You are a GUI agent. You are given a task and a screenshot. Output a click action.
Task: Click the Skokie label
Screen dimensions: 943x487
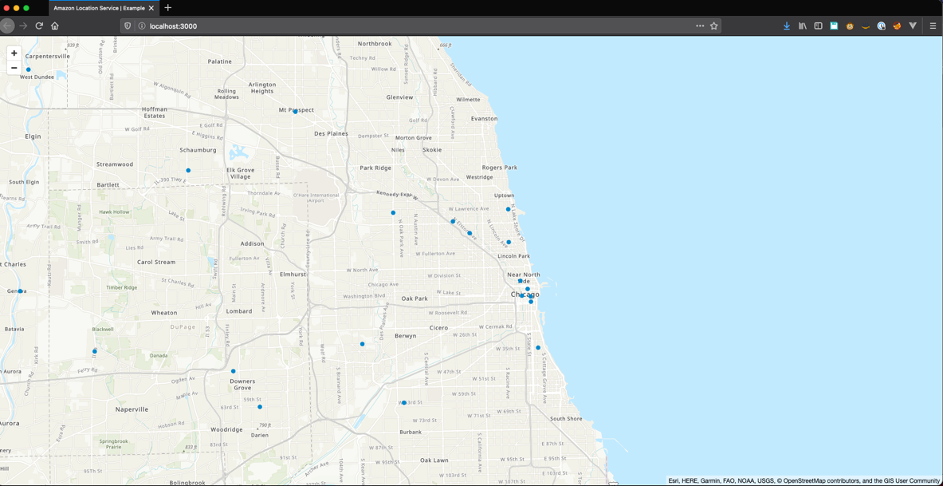click(432, 150)
